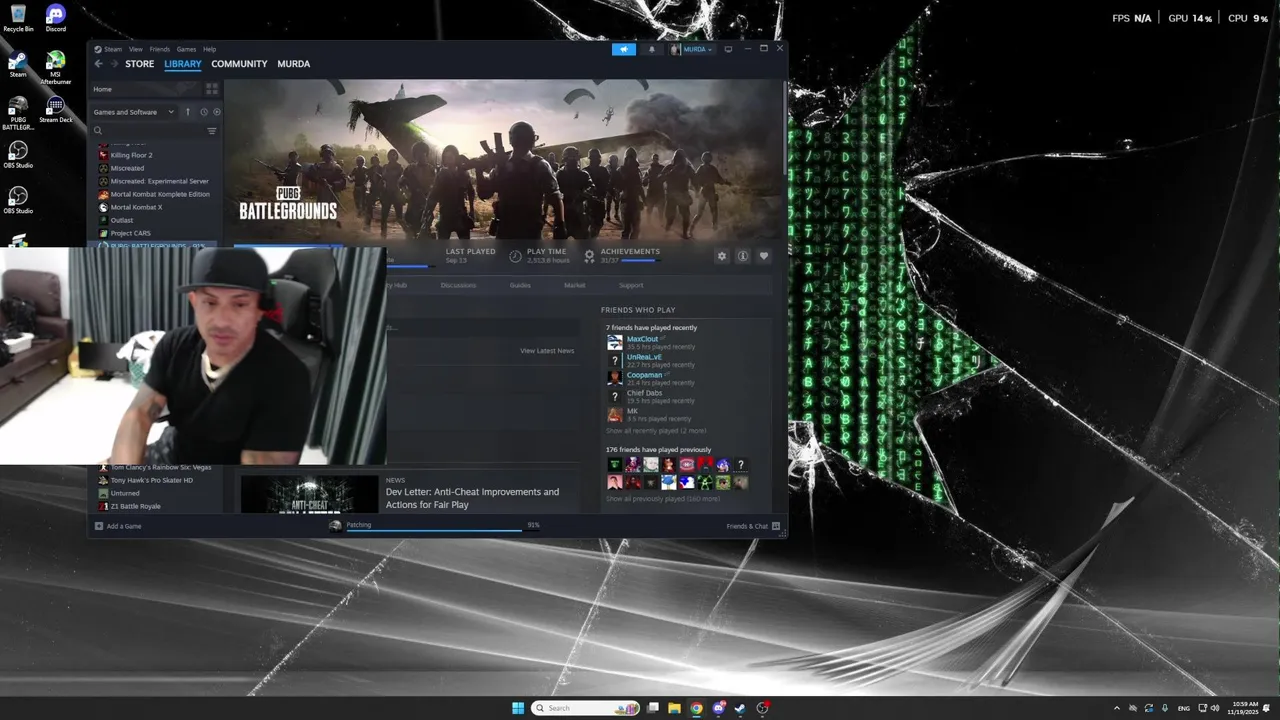Toggle collections grid view icon
The height and width of the screenshot is (720, 1280).
[212, 89]
